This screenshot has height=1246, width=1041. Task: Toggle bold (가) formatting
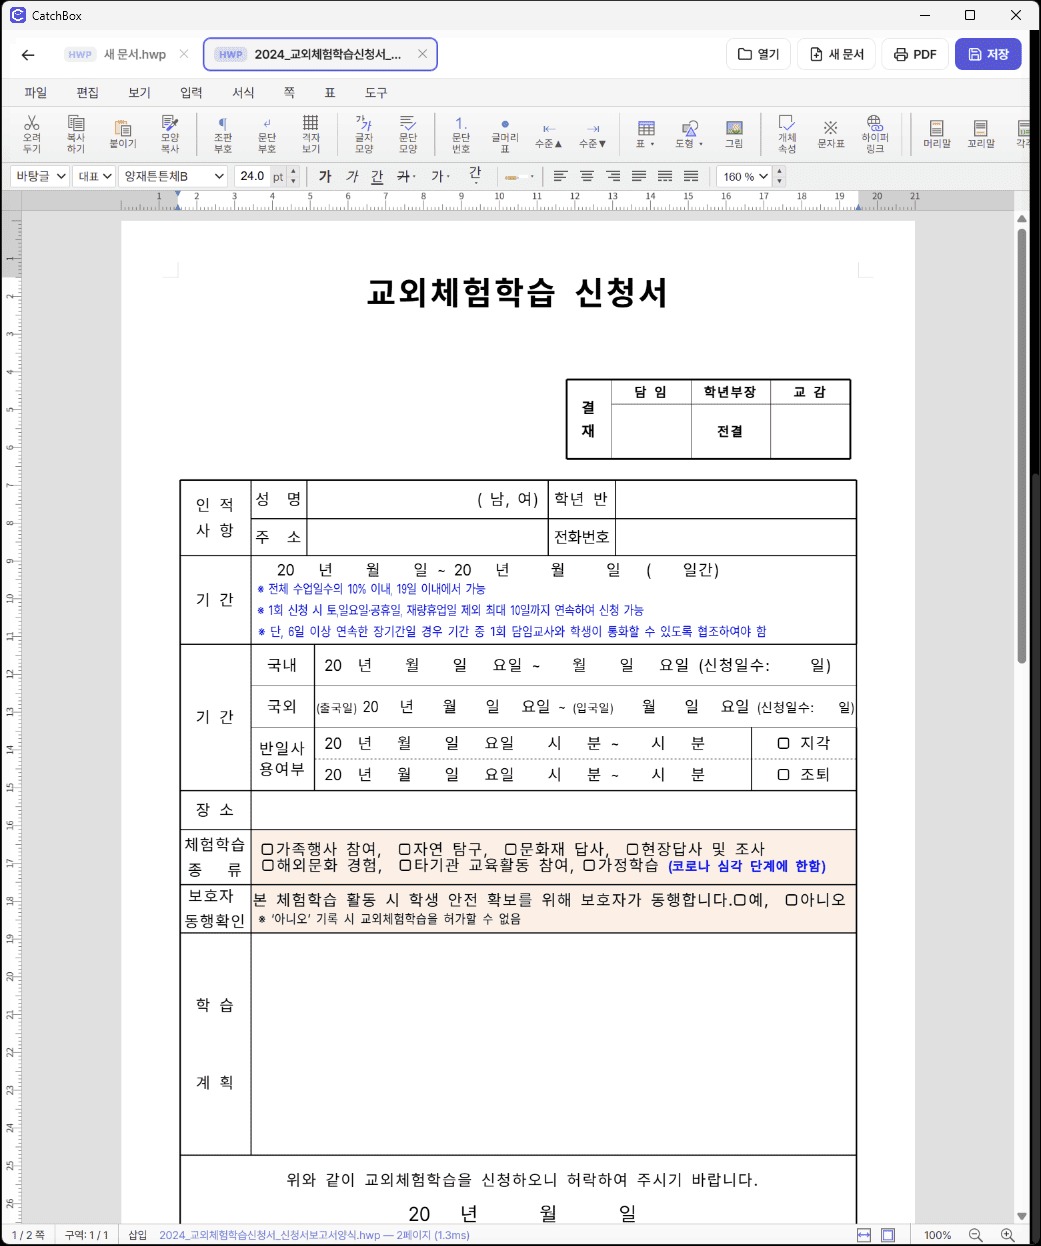(325, 176)
